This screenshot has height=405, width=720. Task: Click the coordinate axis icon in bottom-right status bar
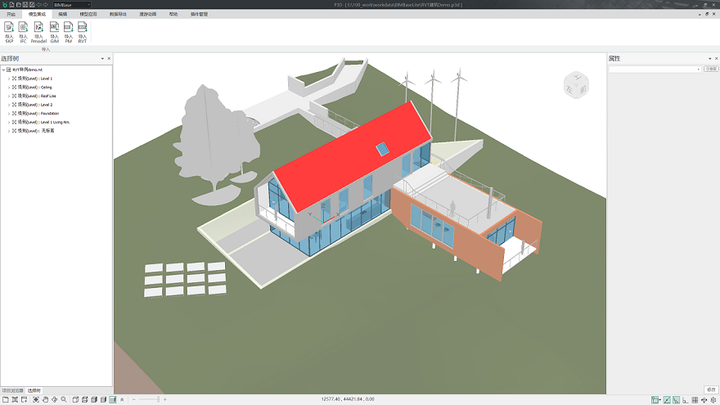click(686, 400)
